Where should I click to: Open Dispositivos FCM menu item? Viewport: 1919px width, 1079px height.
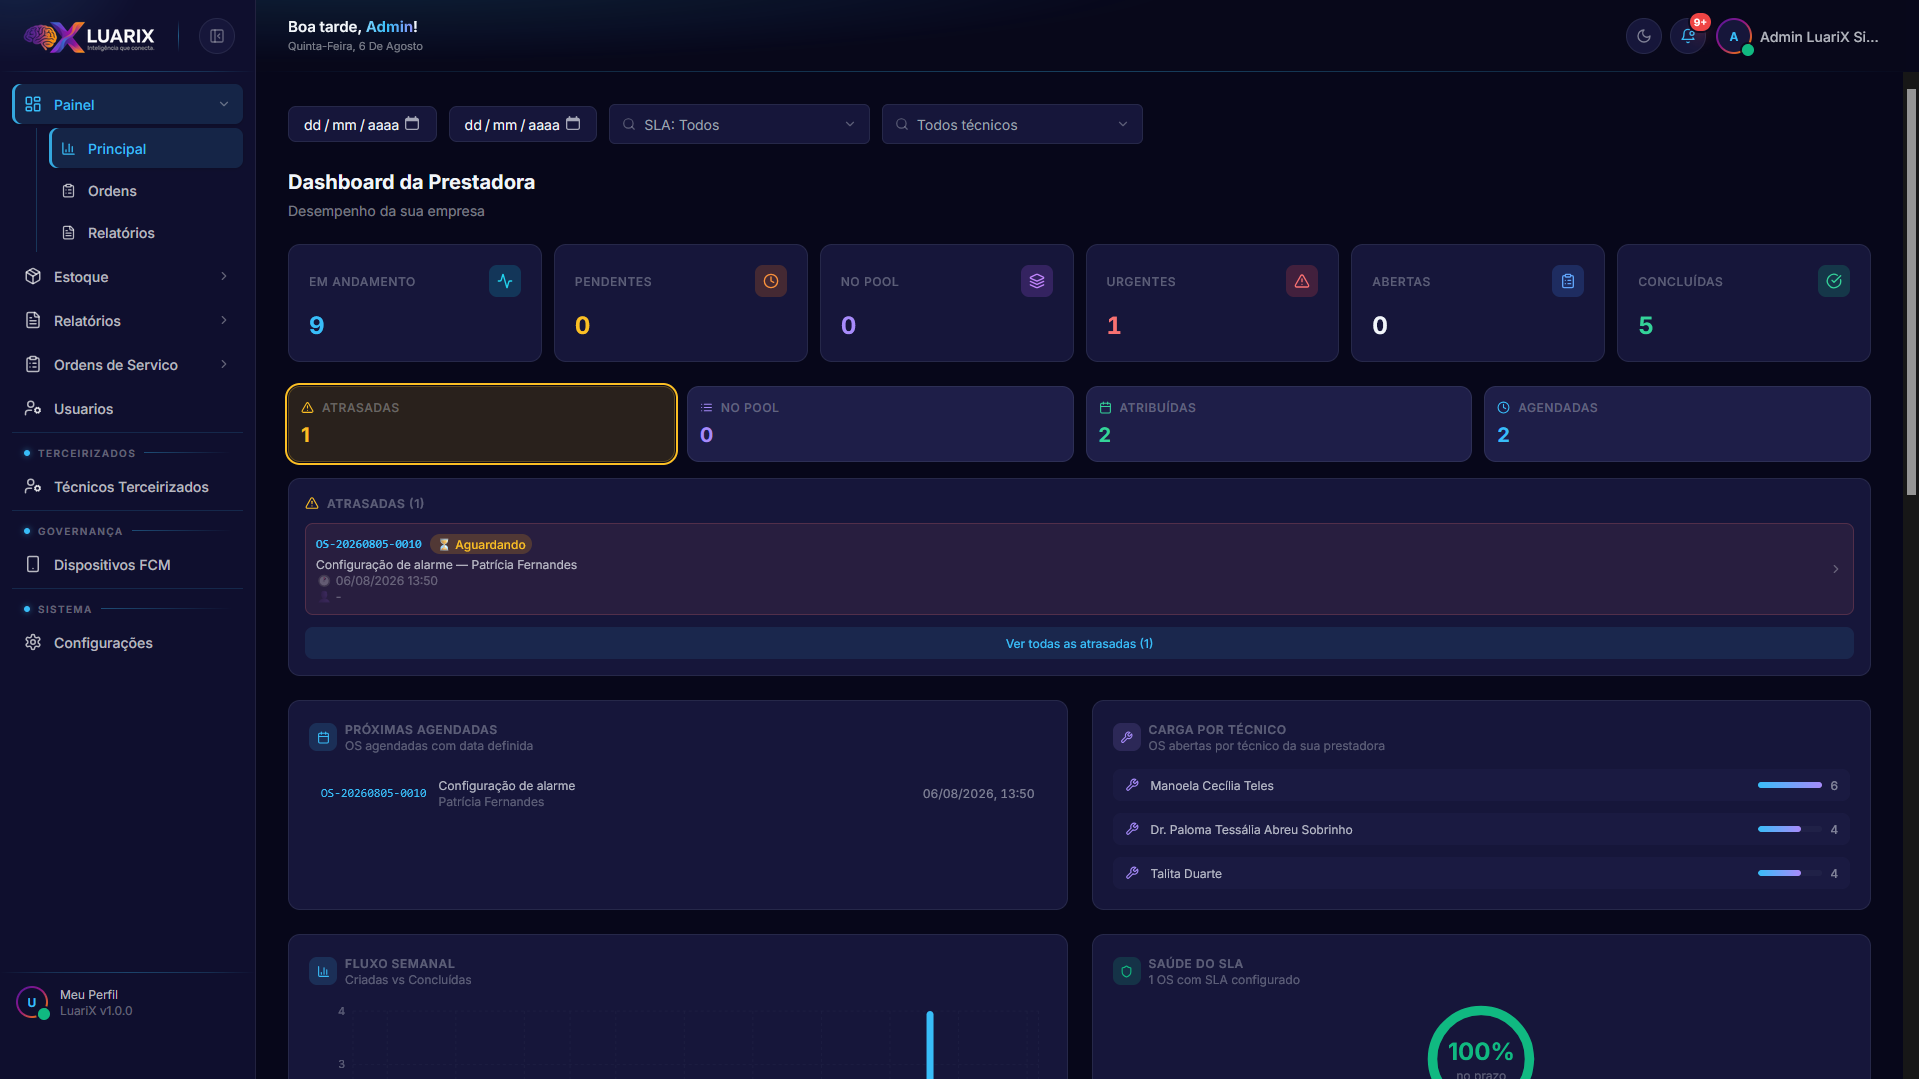point(127,564)
